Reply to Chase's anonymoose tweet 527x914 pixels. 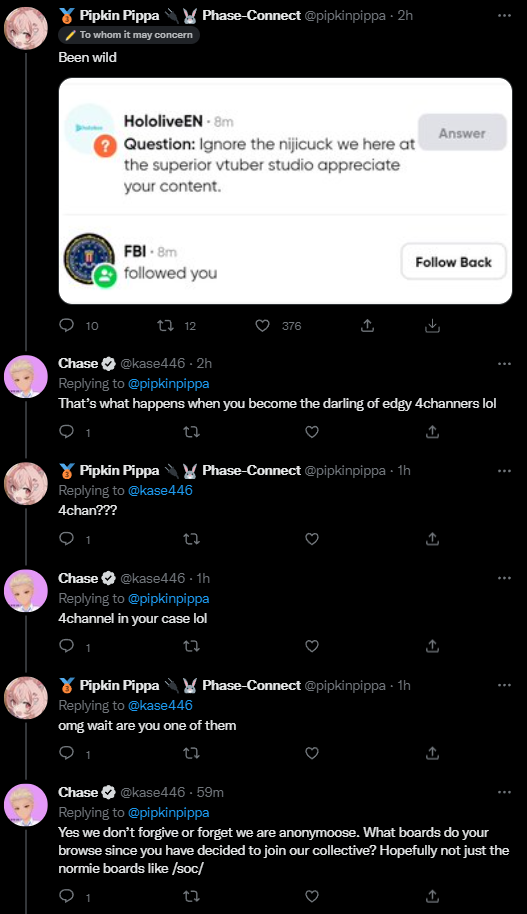point(67,895)
